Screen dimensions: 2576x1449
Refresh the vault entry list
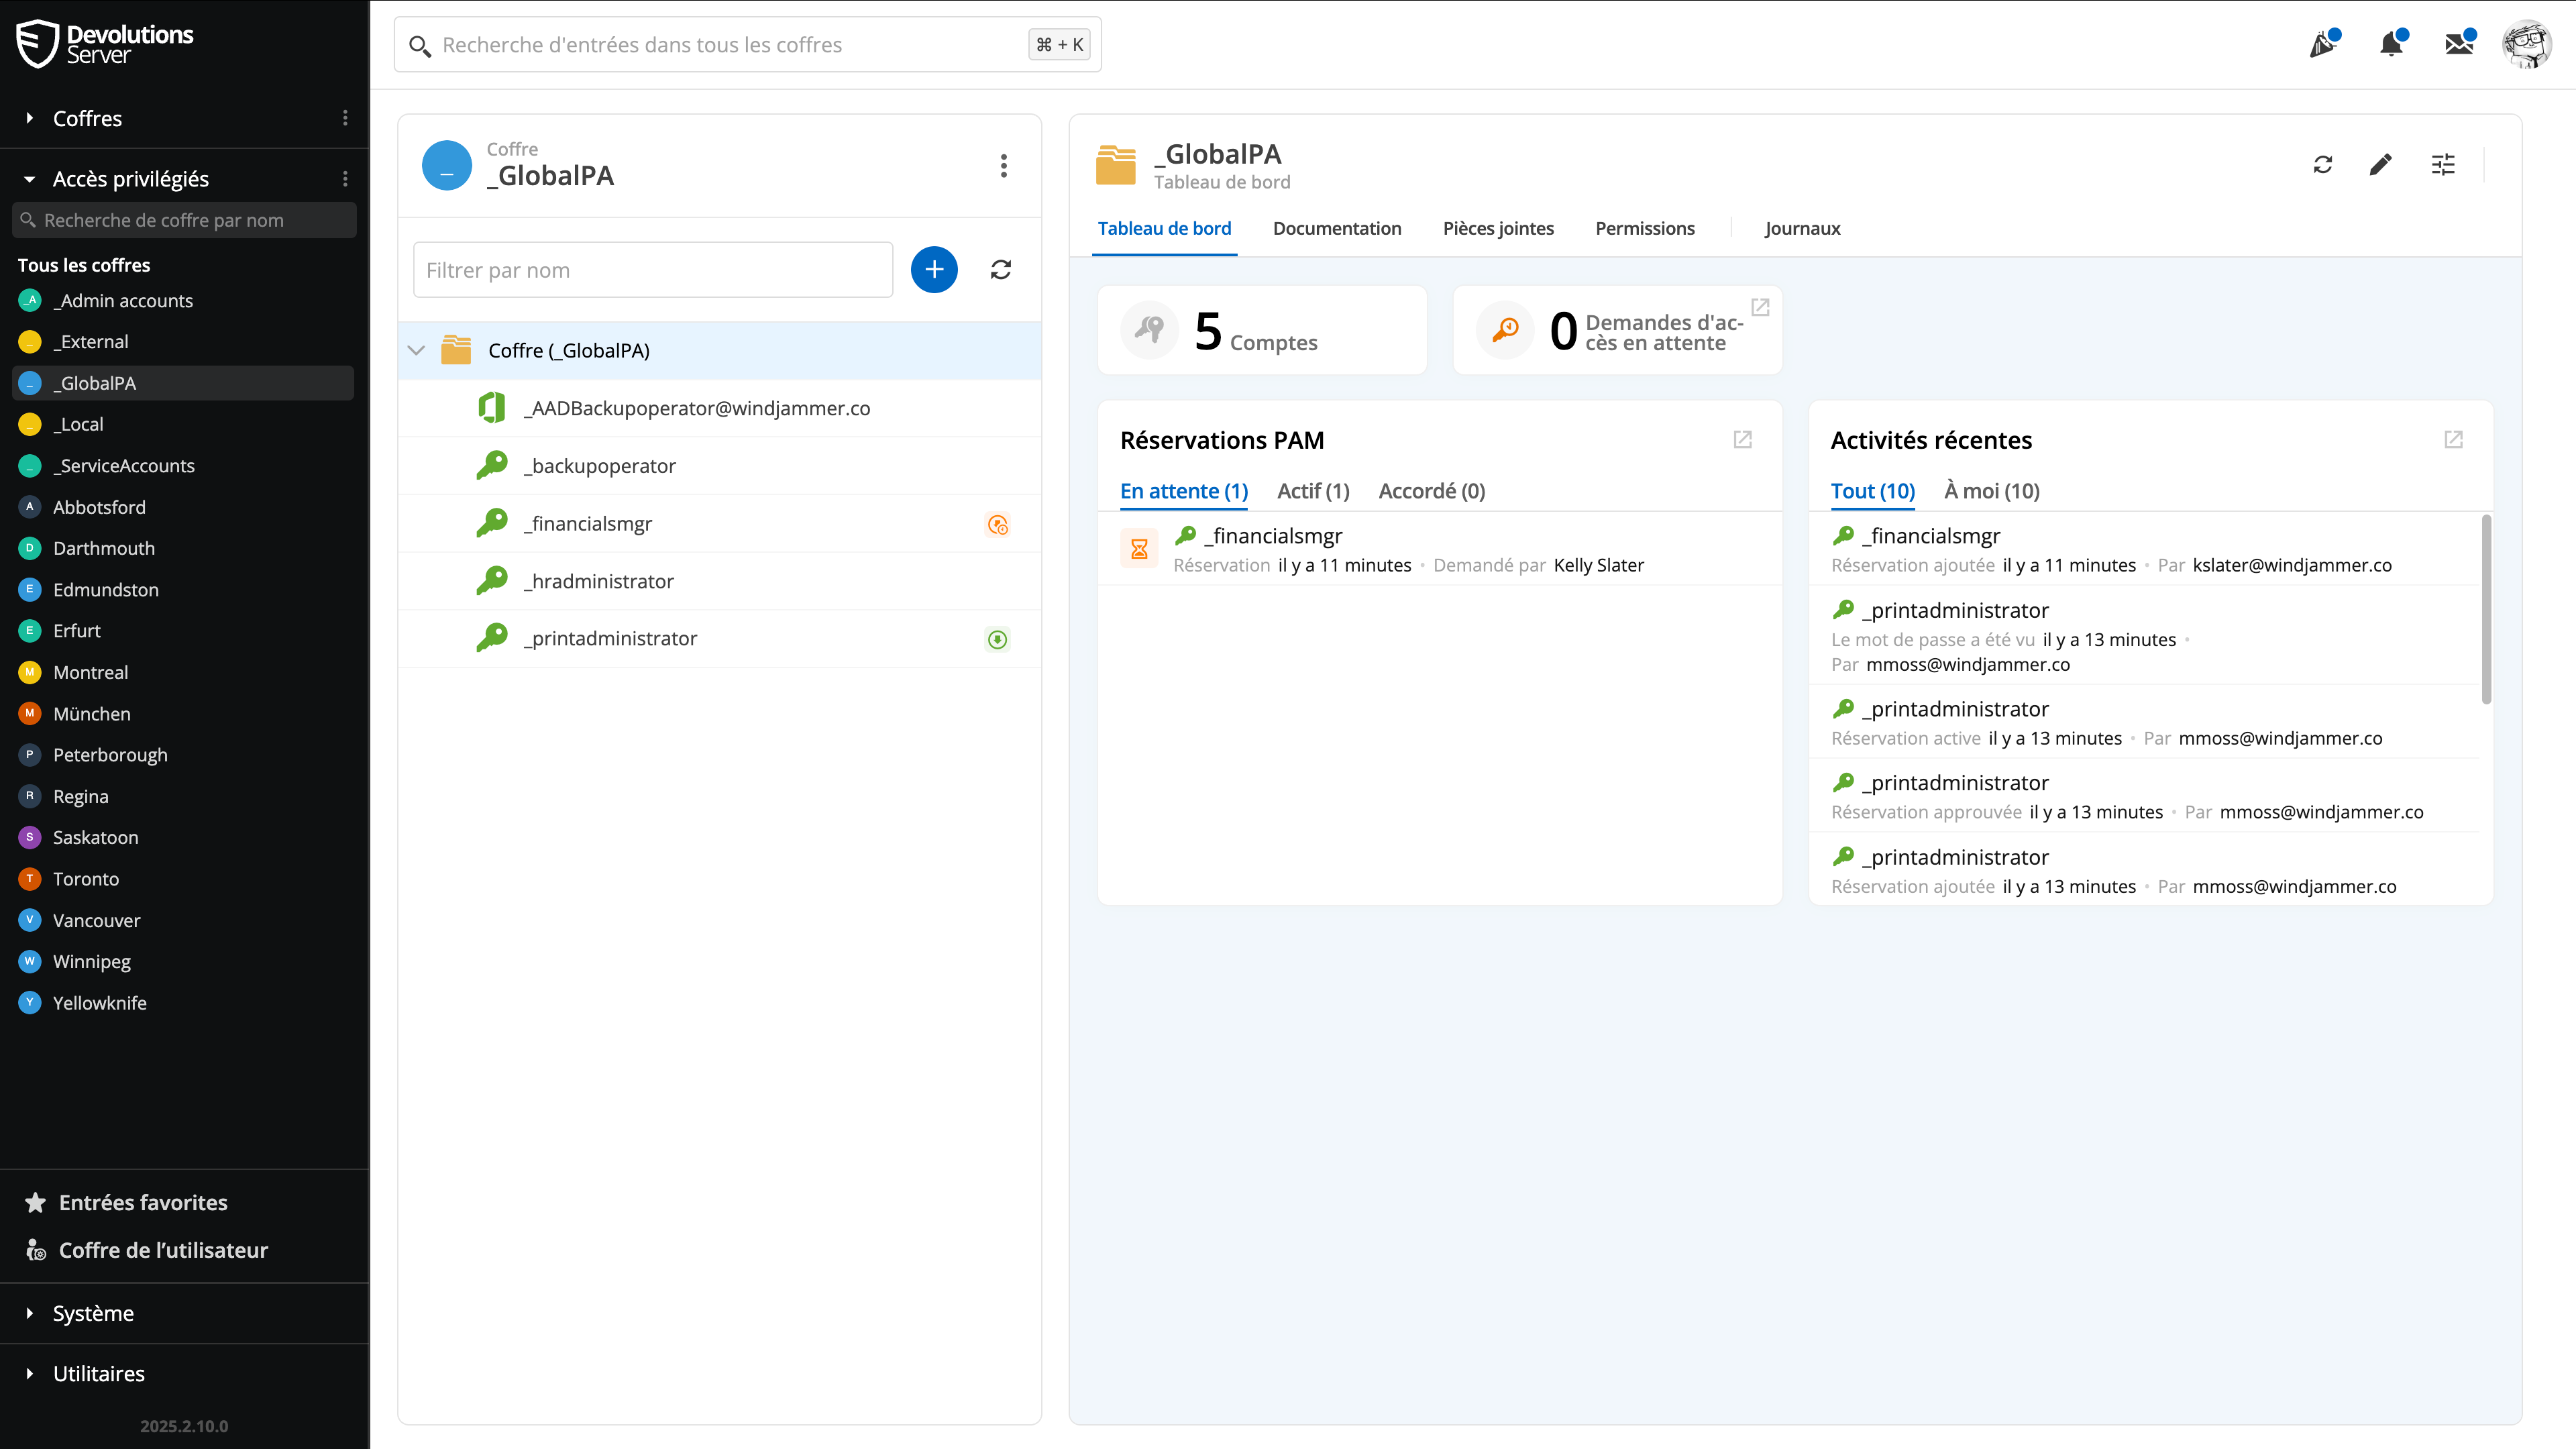click(x=1001, y=270)
